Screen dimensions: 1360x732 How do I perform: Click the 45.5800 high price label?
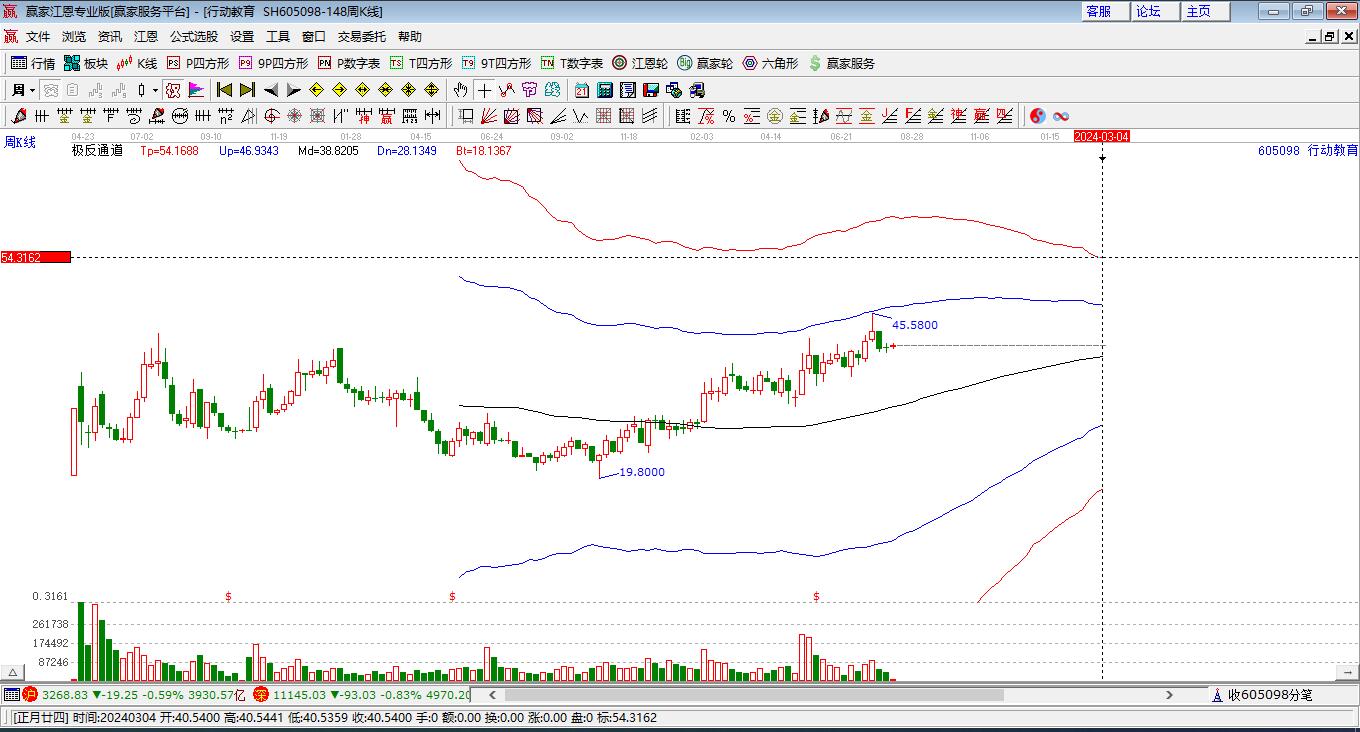coord(915,325)
